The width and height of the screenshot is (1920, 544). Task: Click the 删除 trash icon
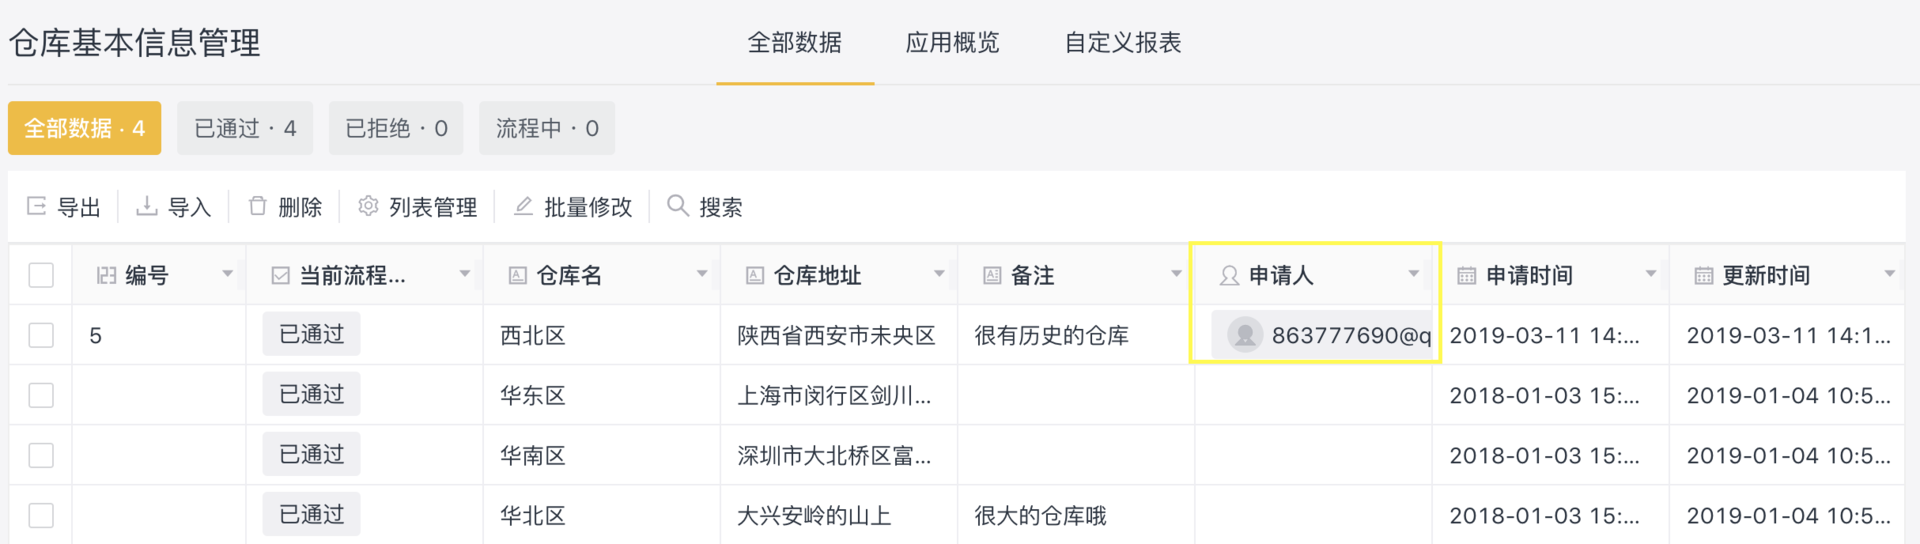(258, 206)
